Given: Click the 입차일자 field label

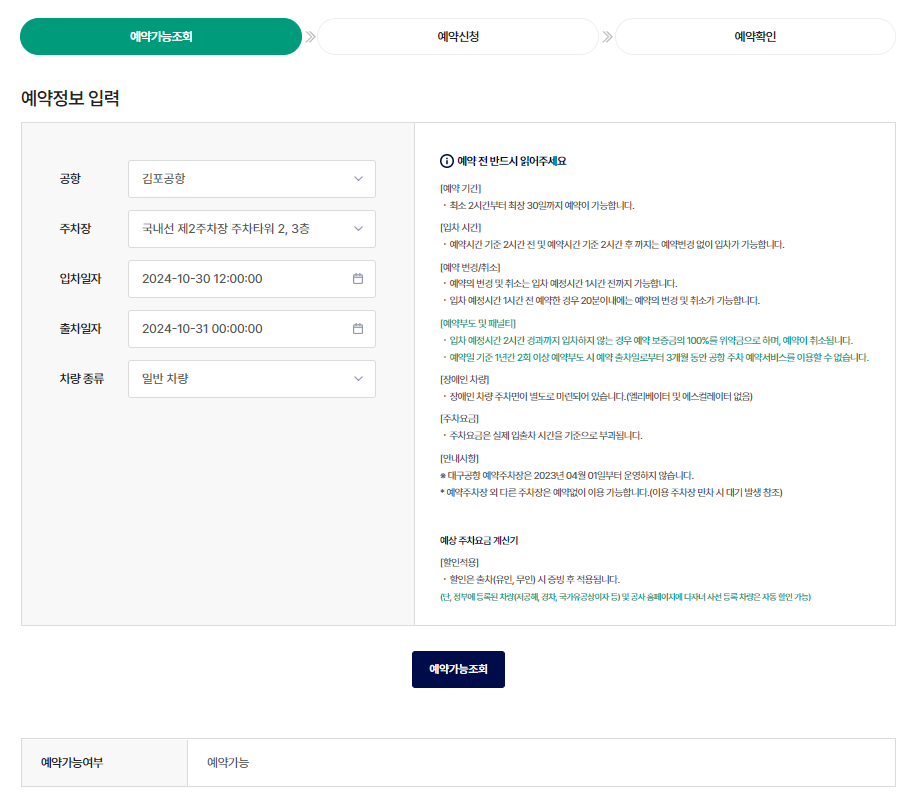Looking at the screenshot, I should coord(80,279).
